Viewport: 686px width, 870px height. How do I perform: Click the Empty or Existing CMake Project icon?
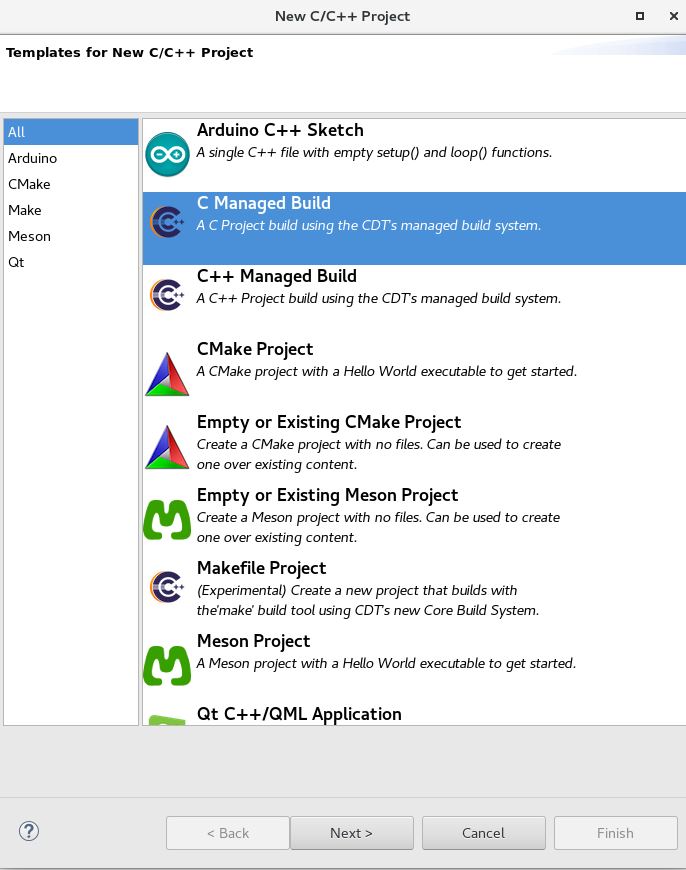[x=167, y=447]
